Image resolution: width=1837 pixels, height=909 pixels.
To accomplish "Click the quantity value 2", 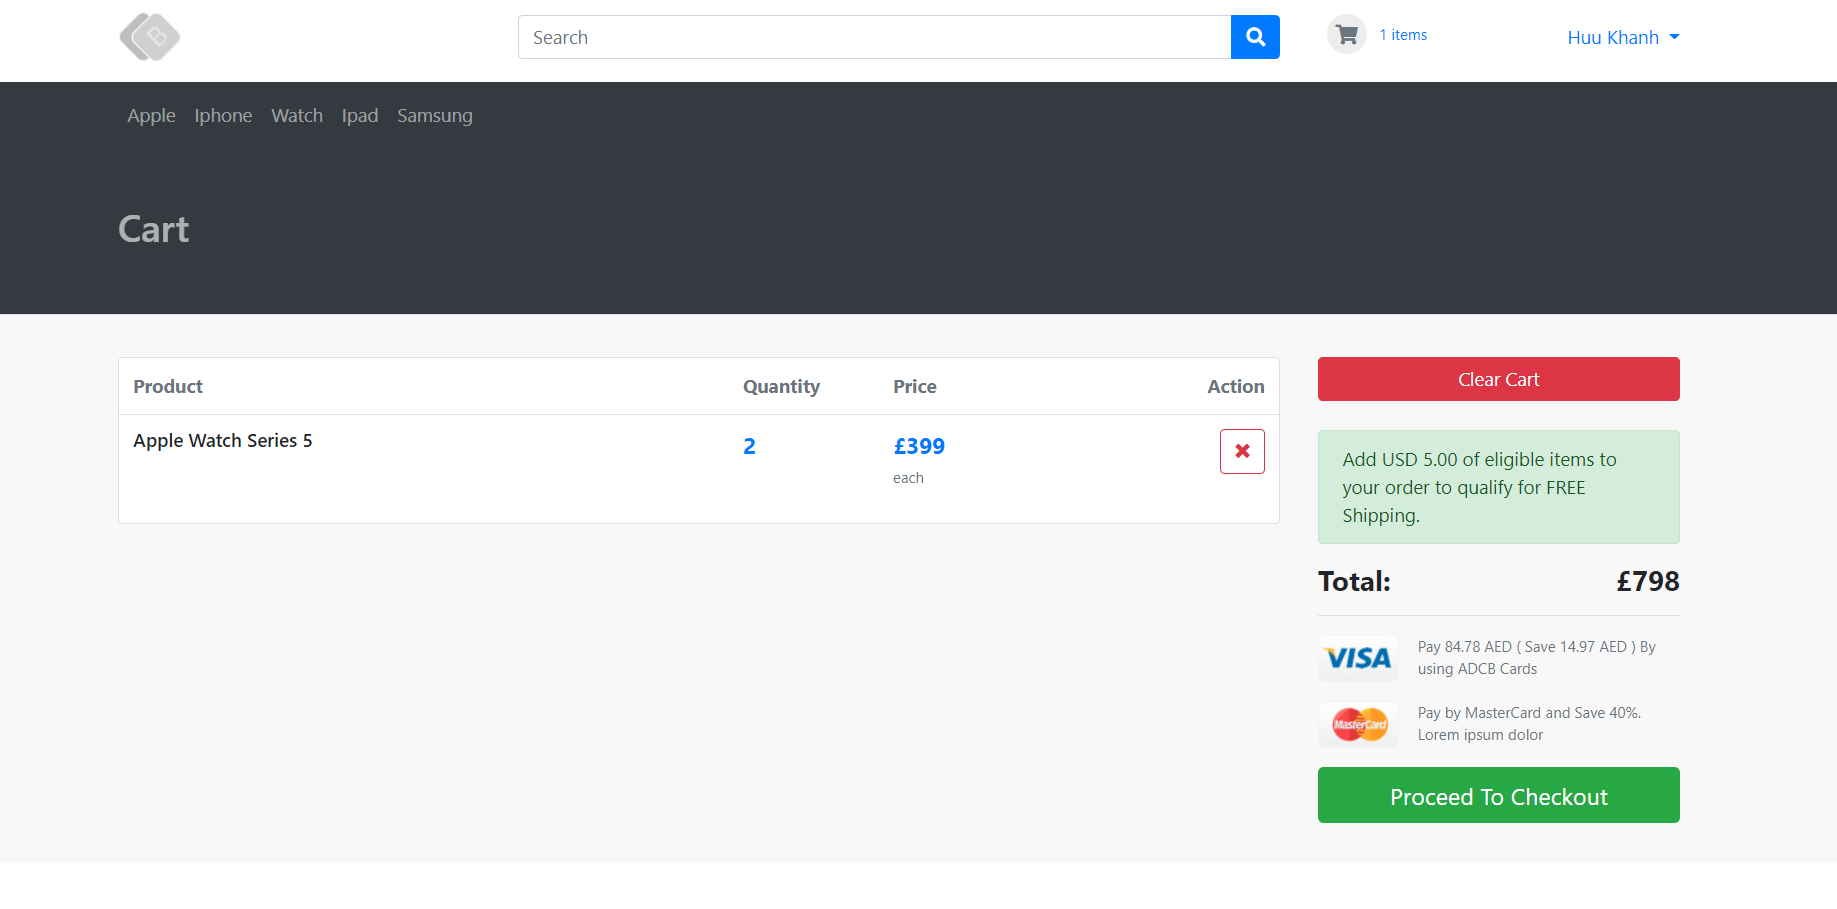I will point(749,446).
